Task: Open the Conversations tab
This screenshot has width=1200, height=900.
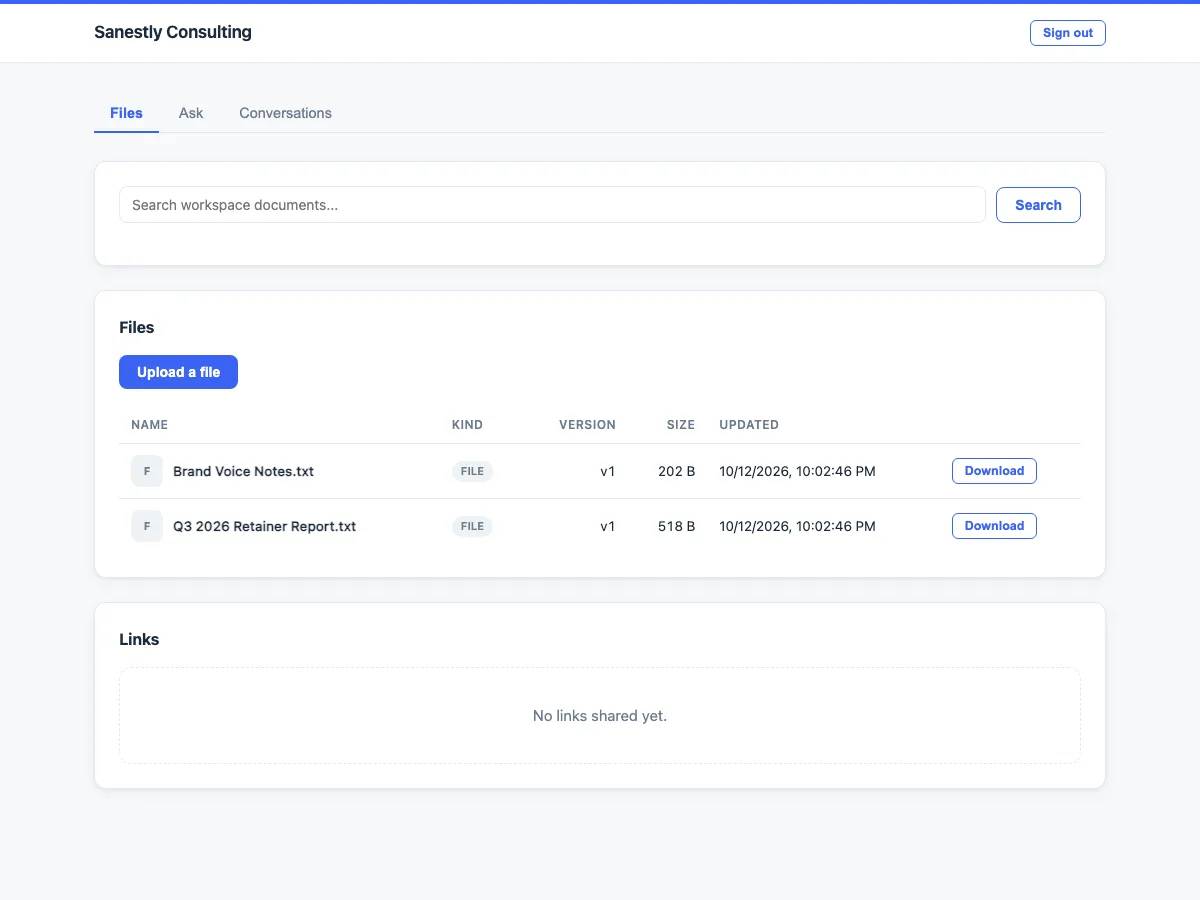Action: (285, 113)
